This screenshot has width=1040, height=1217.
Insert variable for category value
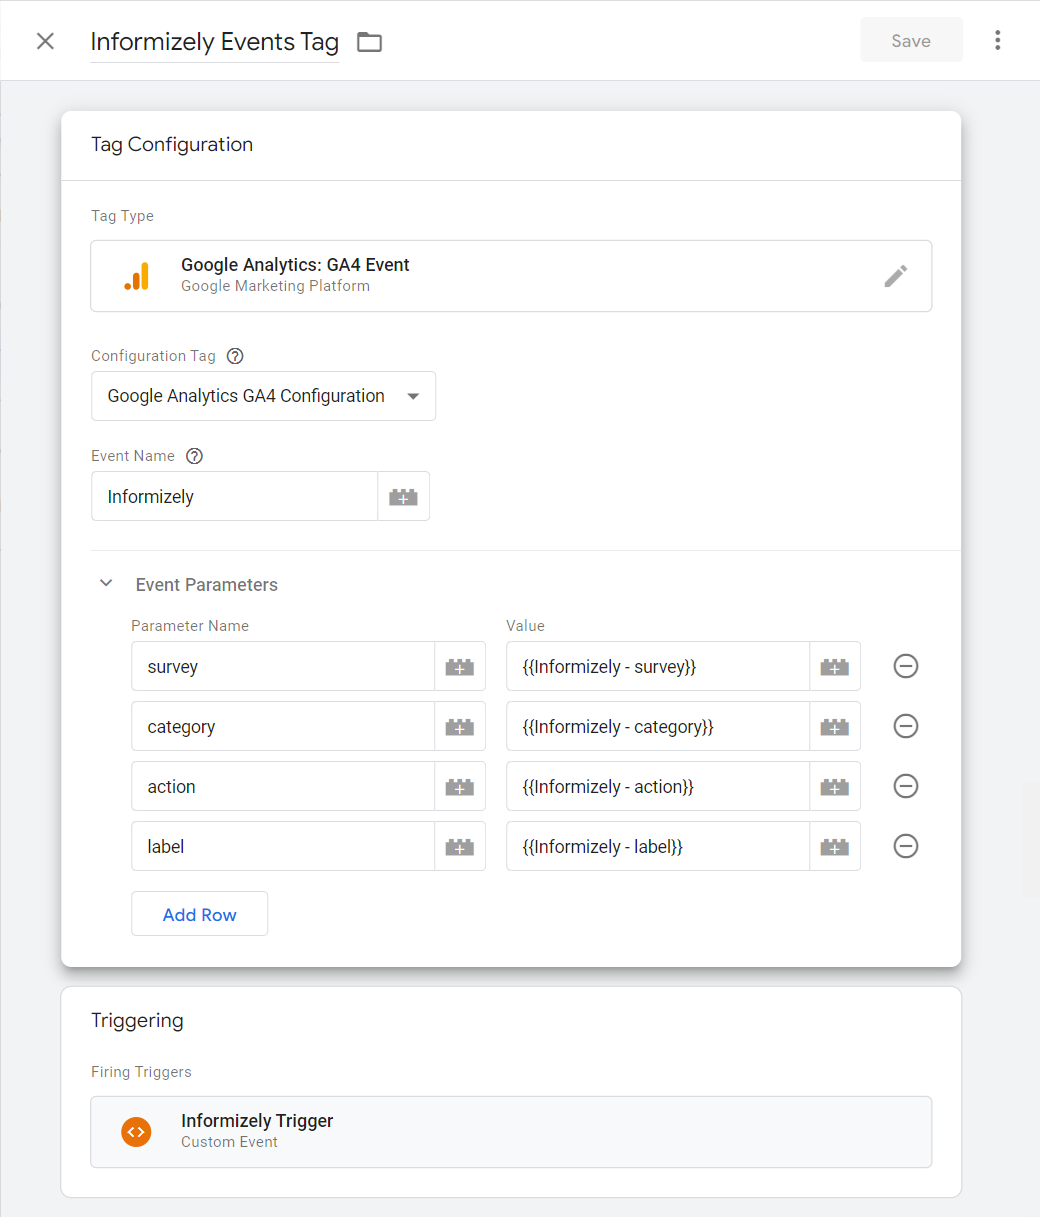pyautogui.click(x=835, y=726)
